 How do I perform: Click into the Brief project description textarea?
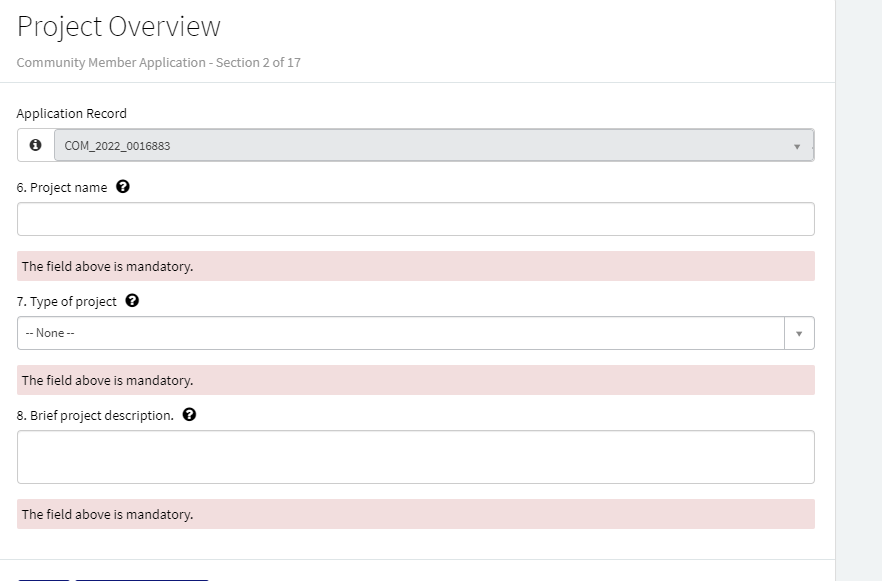click(415, 457)
